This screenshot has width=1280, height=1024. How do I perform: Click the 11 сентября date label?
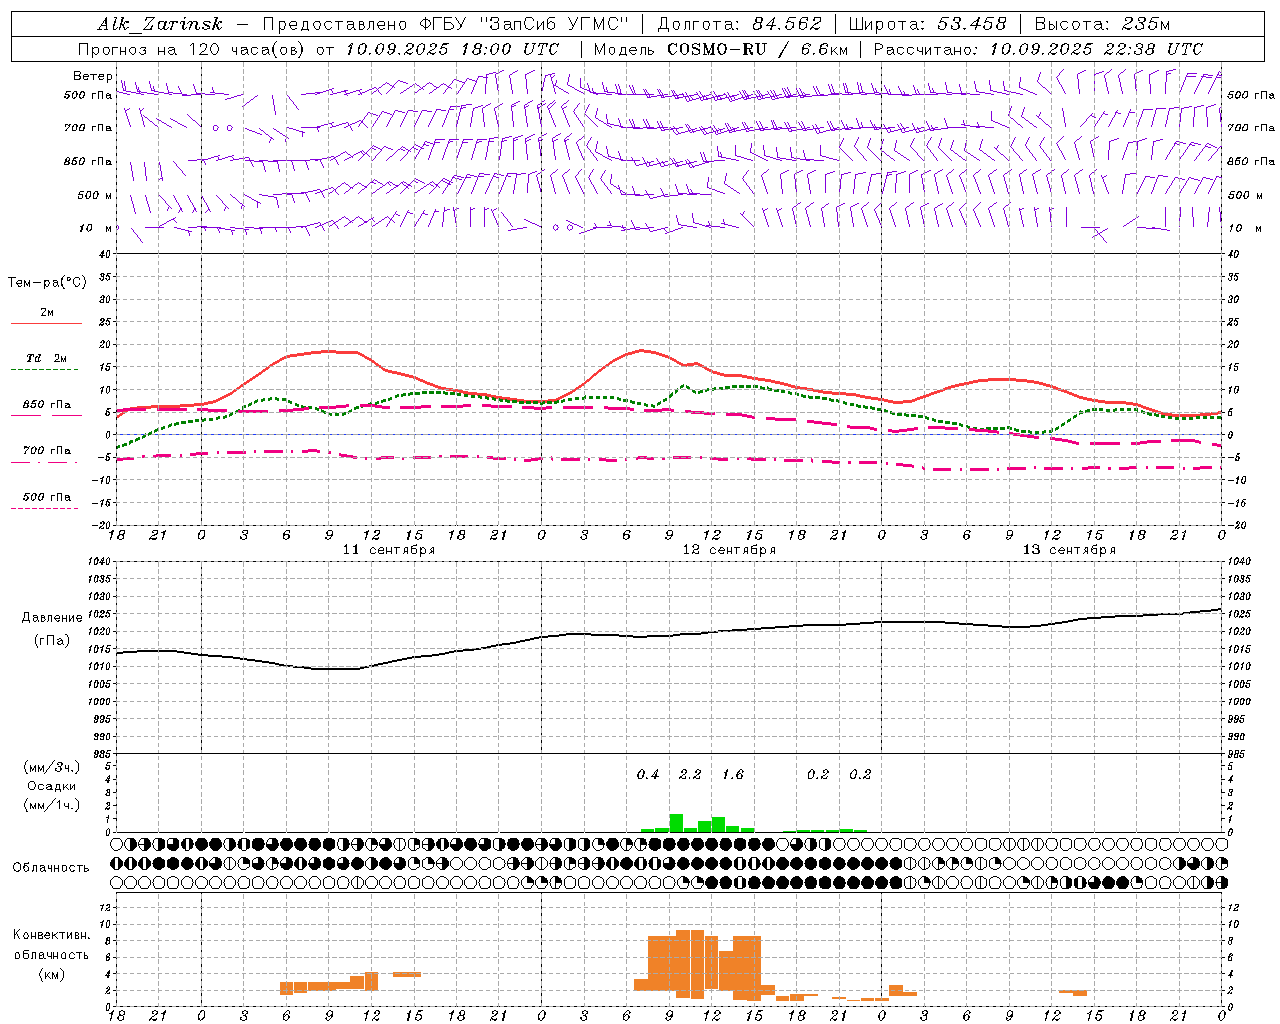389,550
